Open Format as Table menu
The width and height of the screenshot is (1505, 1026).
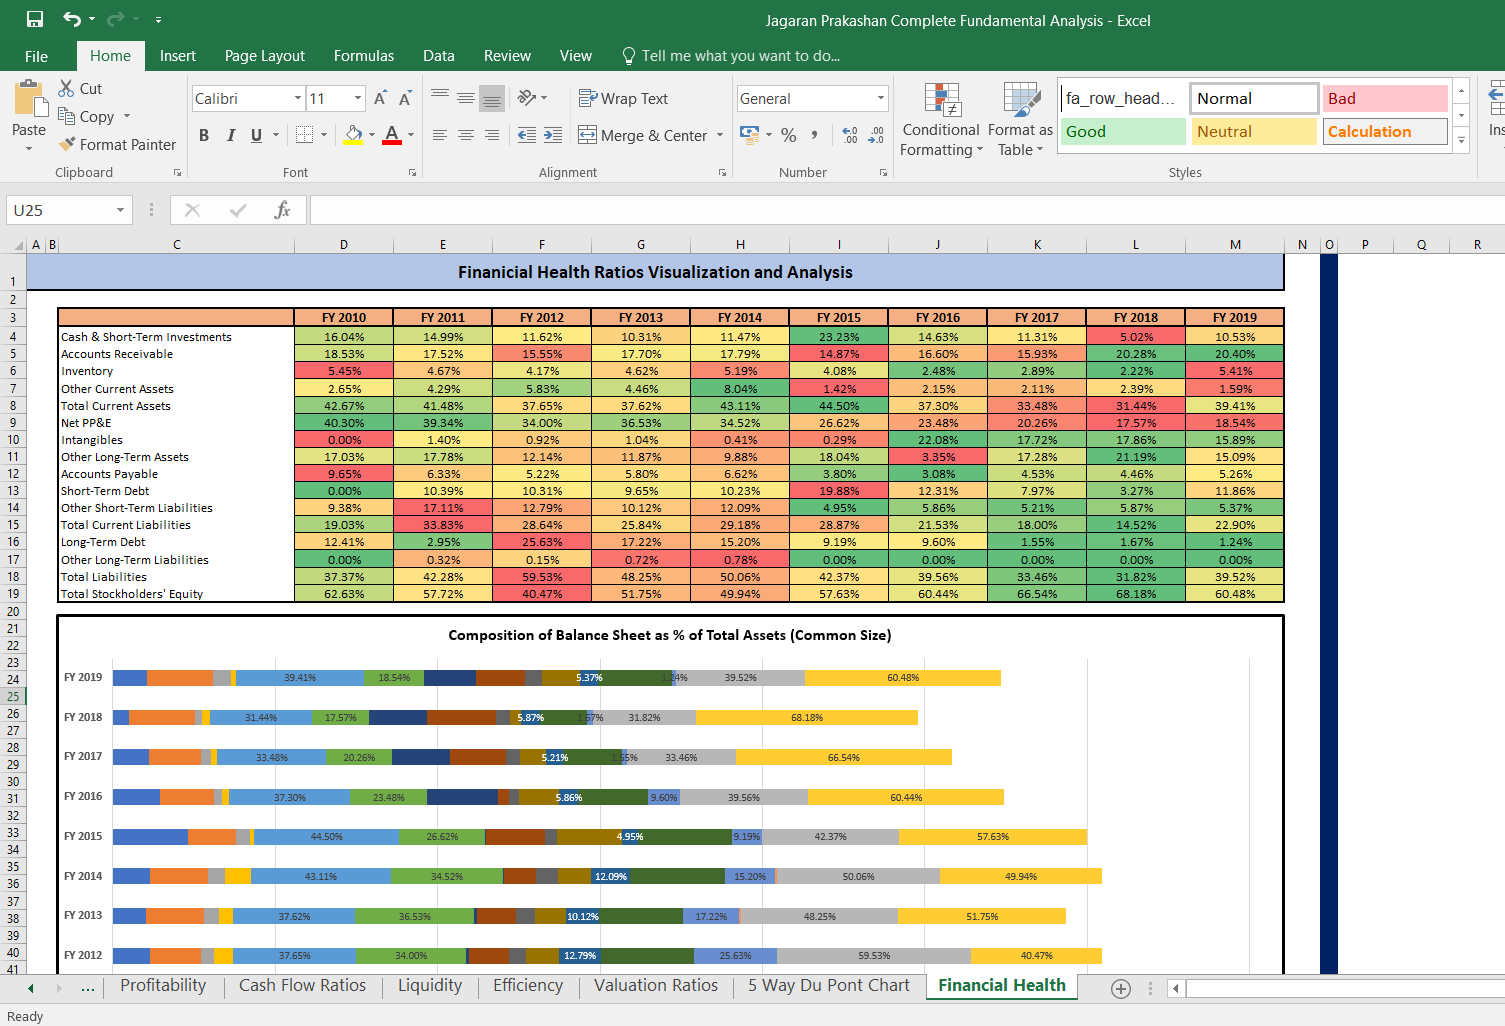(1020, 120)
